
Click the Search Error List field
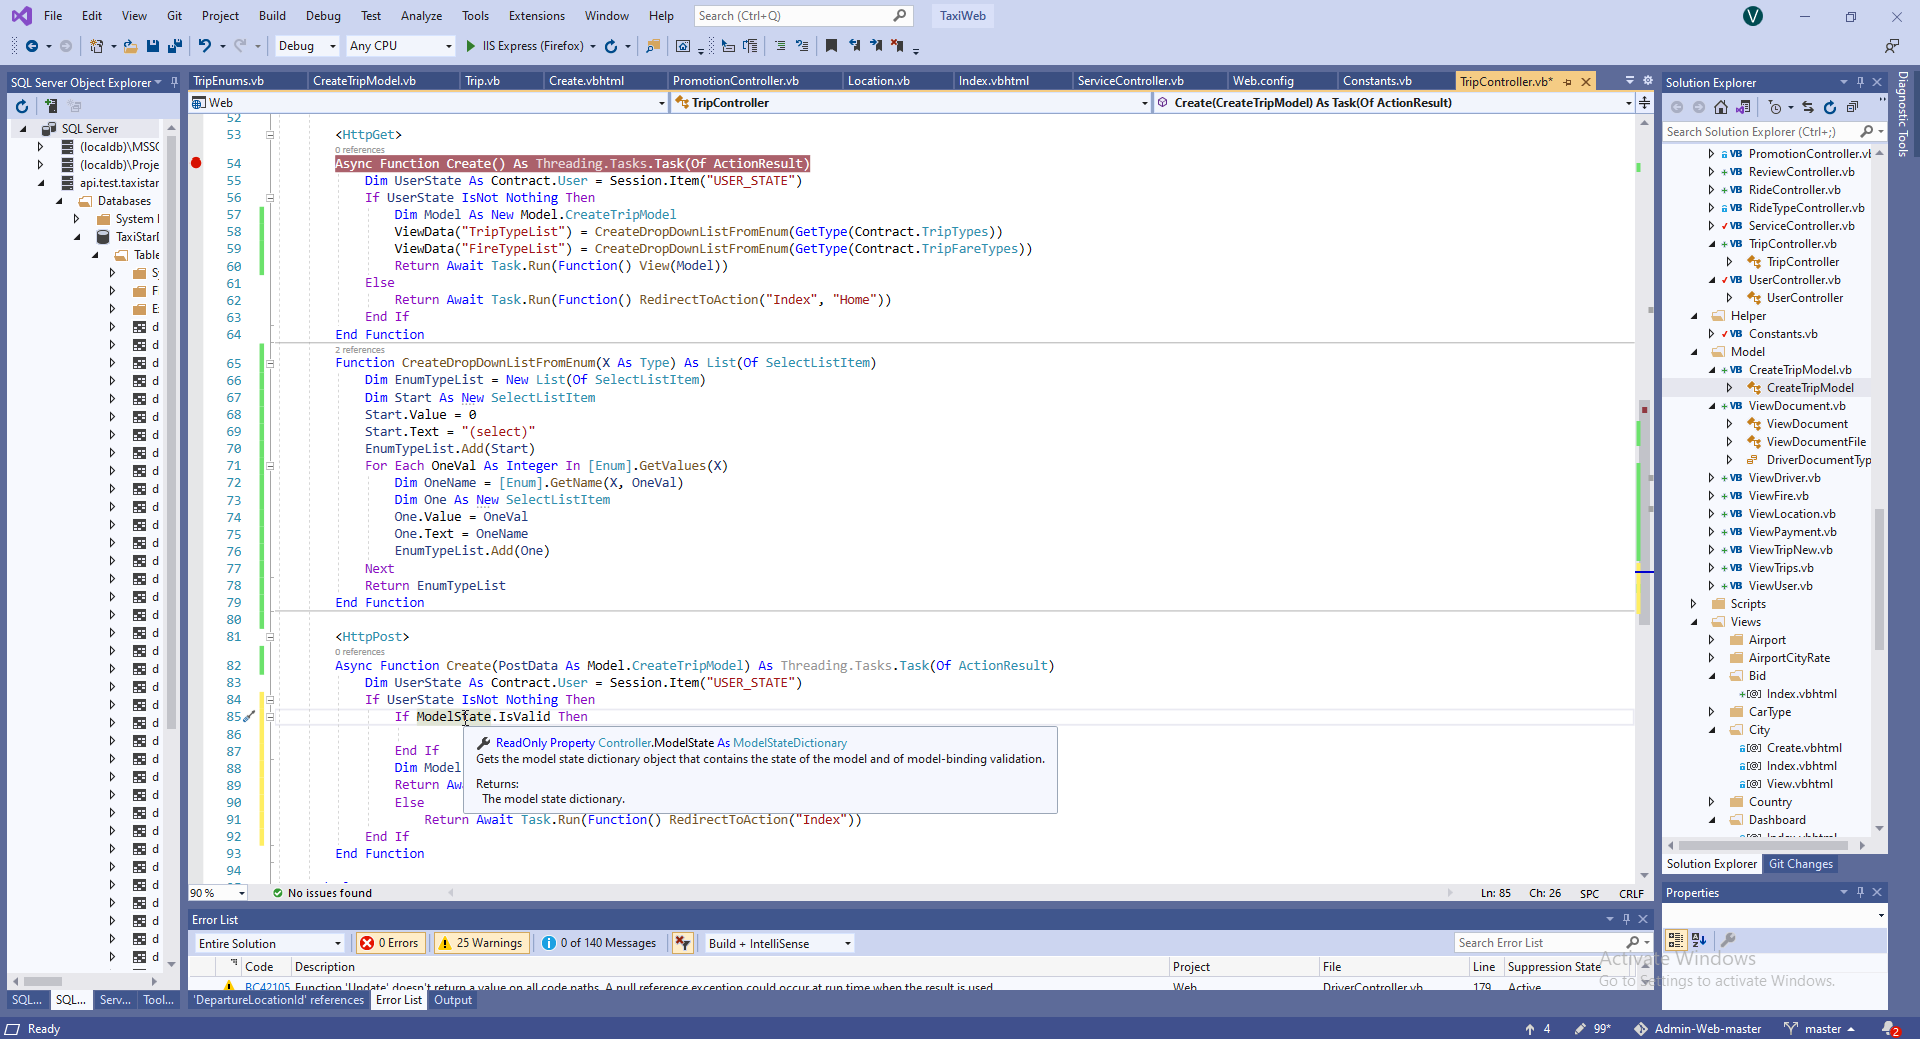(1540, 943)
